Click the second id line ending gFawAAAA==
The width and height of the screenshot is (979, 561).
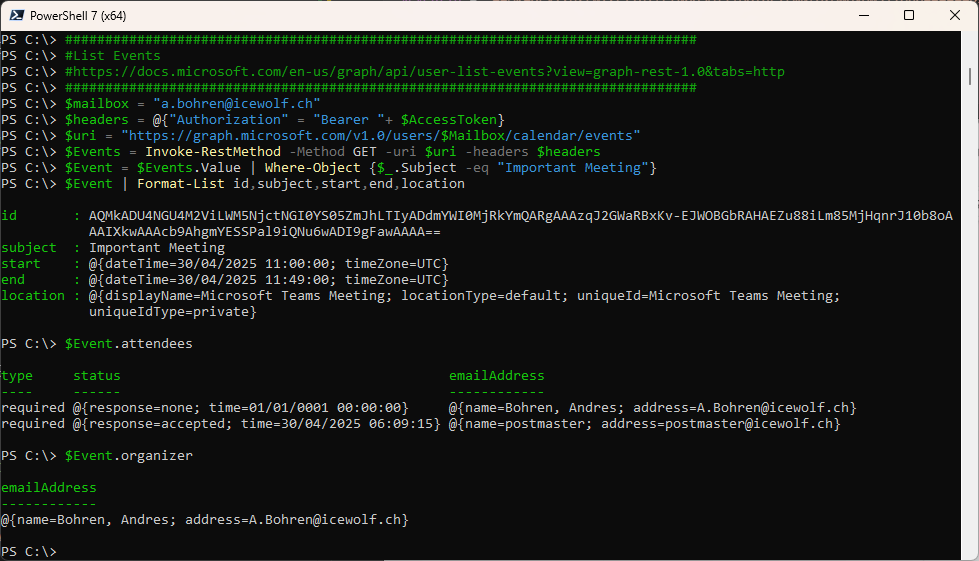pos(265,232)
